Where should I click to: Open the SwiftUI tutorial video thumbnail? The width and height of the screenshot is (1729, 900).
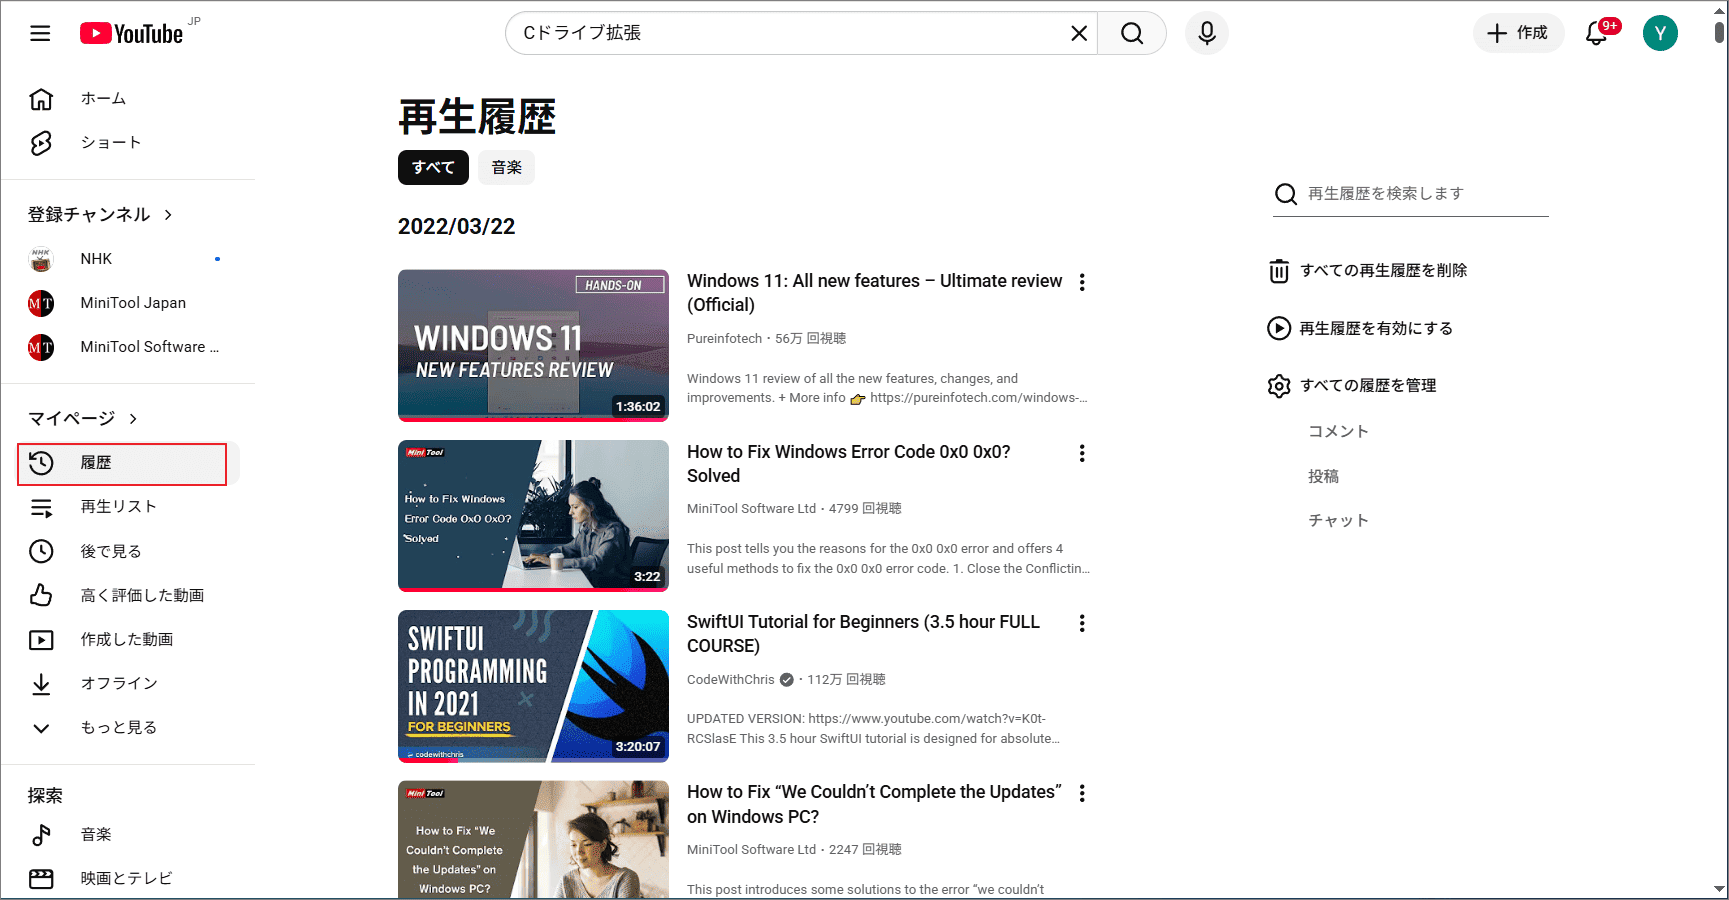pos(533,686)
